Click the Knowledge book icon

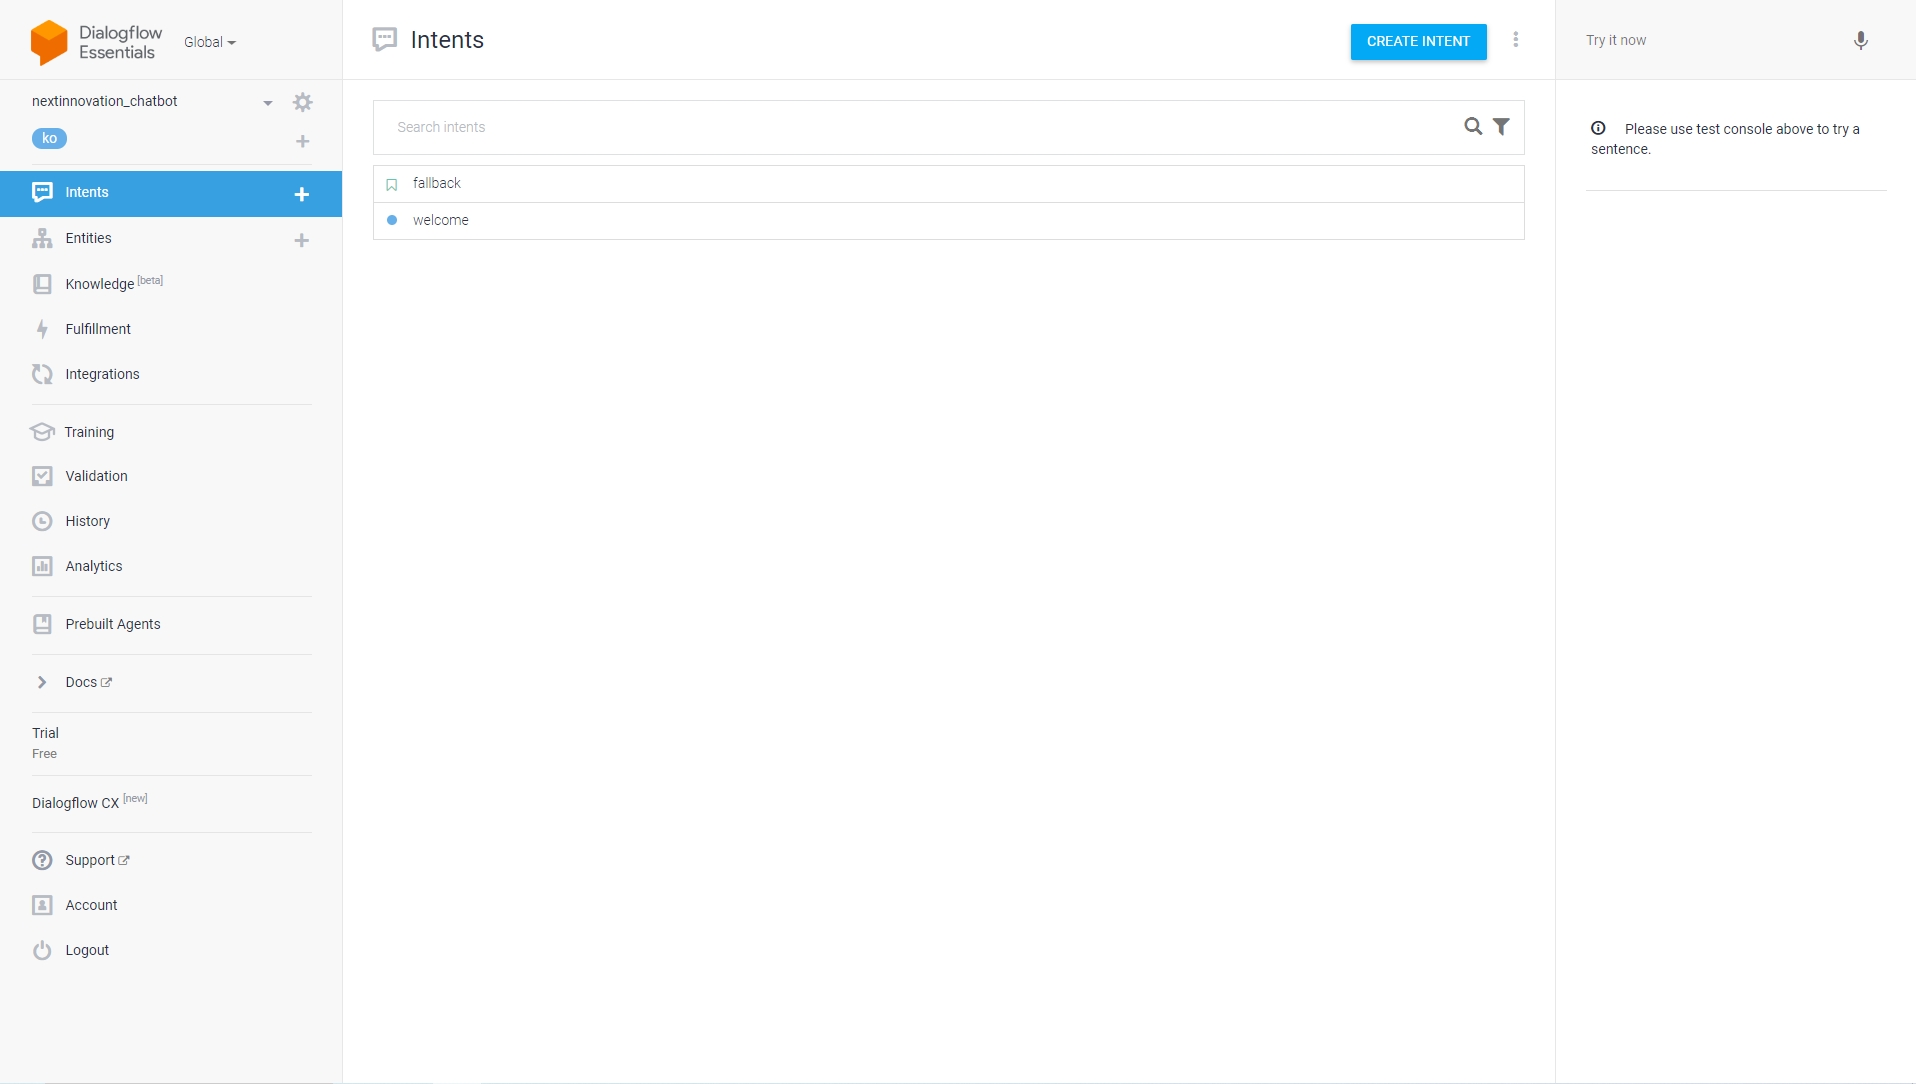pos(42,284)
